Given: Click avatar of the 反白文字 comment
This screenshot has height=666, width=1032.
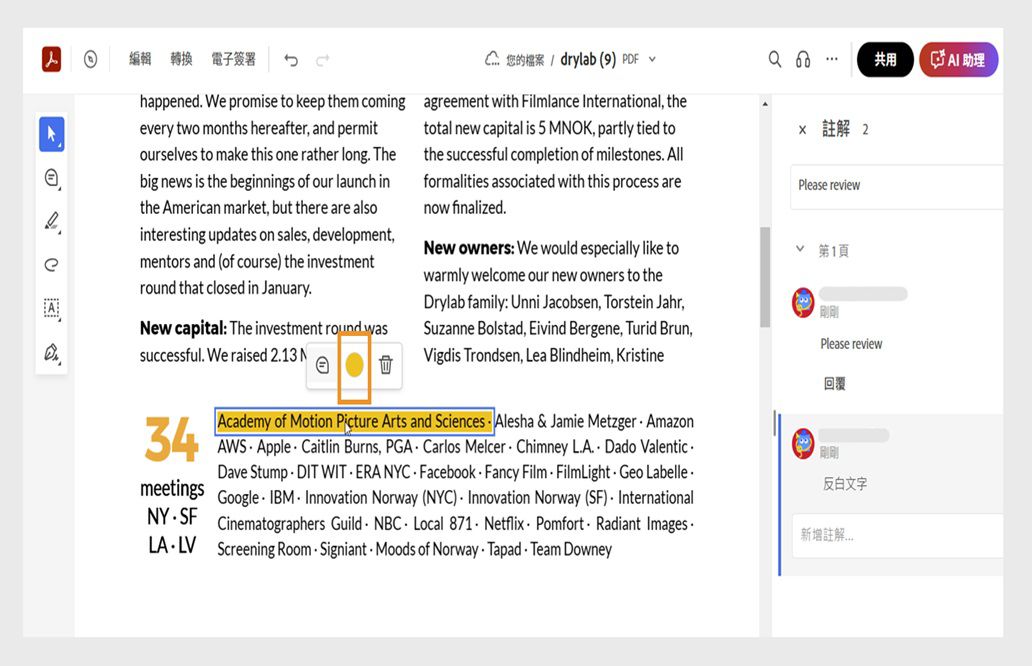Looking at the screenshot, I should point(803,443).
